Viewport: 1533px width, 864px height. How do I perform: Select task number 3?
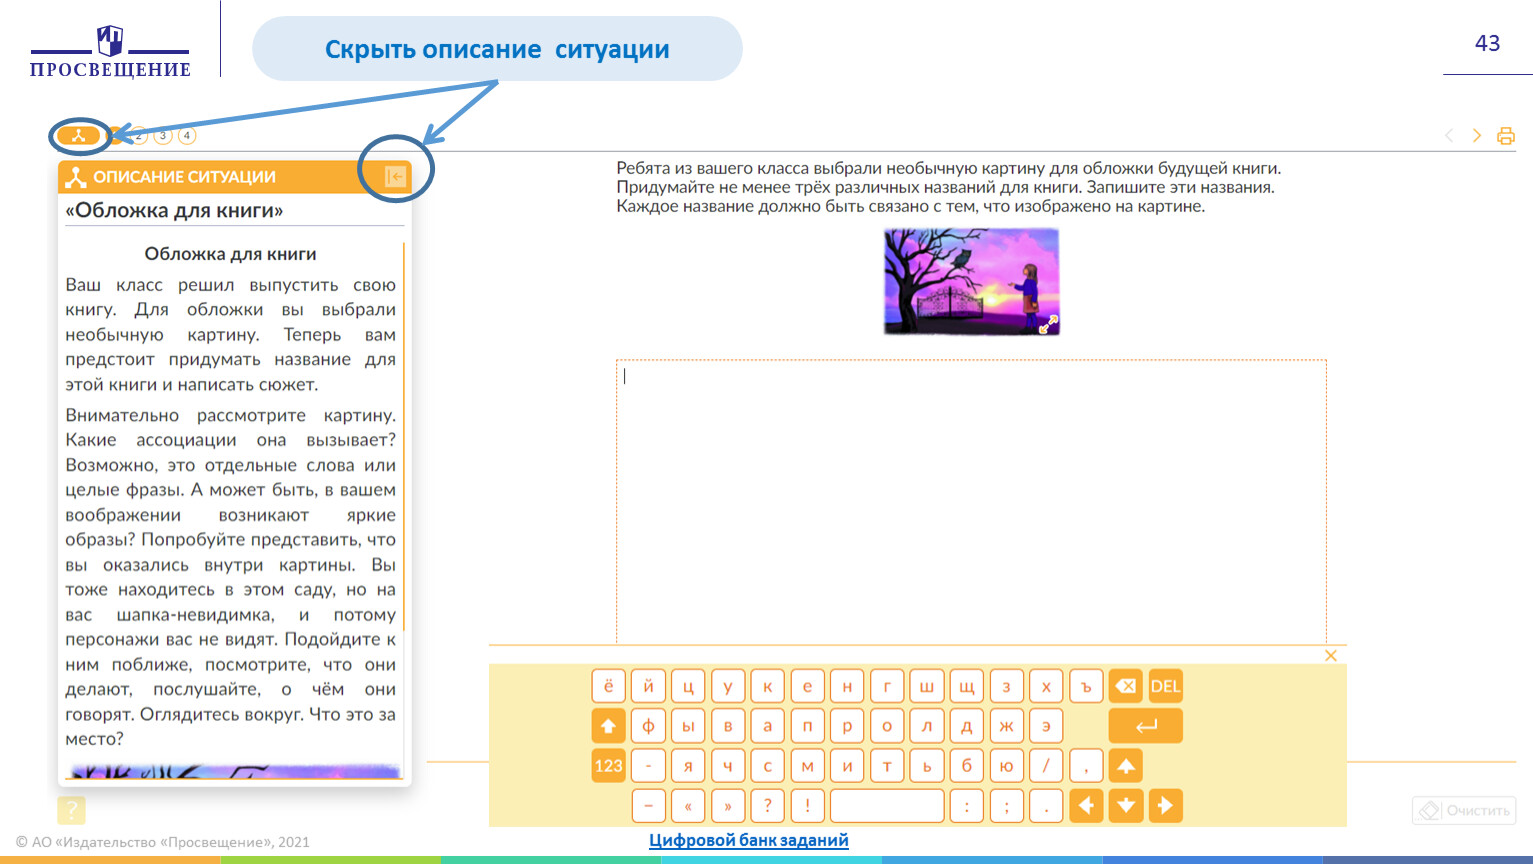163,136
